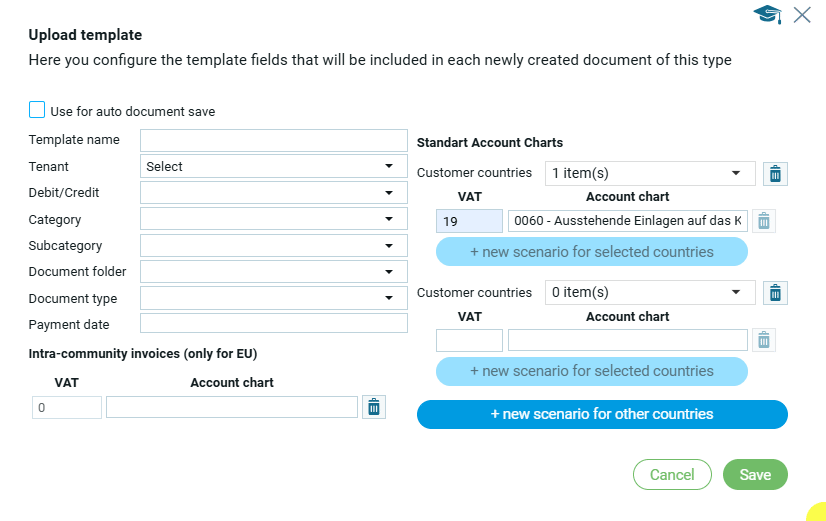Expand Customer countries showing 1 item(s)
The width and height of the screenshot is (826, 521).
[x=650, y=173]
